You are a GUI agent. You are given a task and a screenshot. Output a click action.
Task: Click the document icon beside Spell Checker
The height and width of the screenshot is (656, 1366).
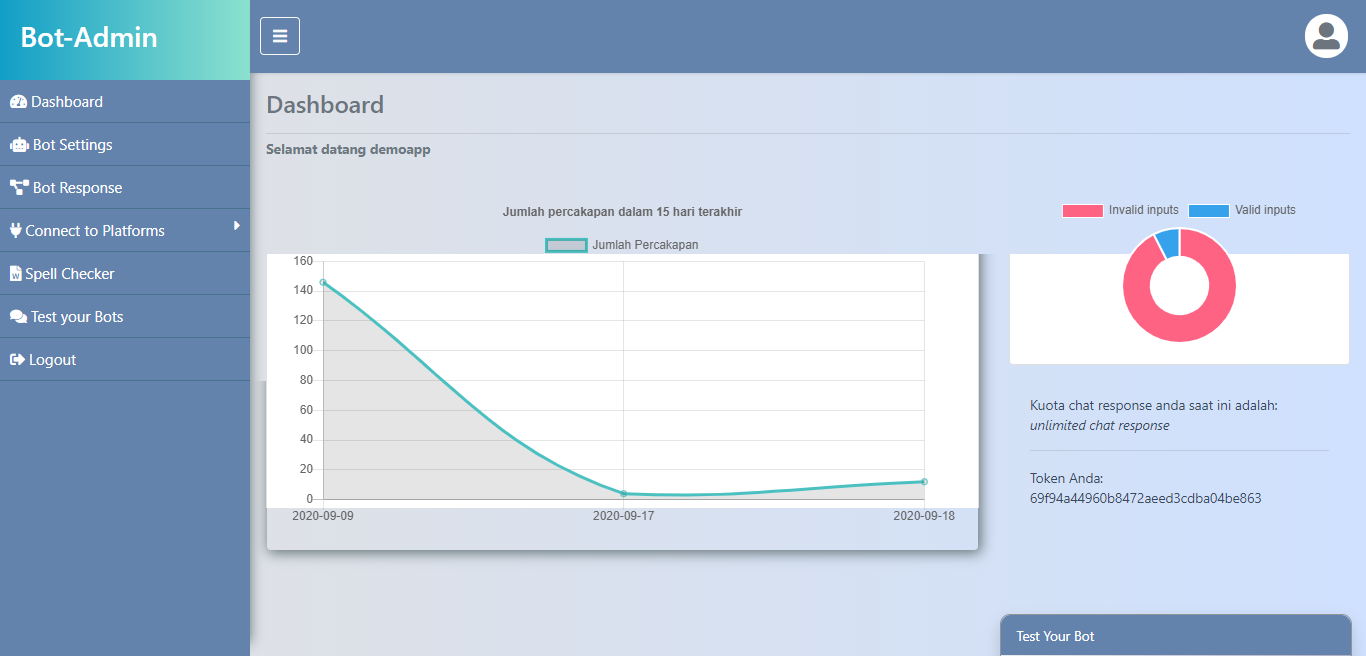(16, 274)
